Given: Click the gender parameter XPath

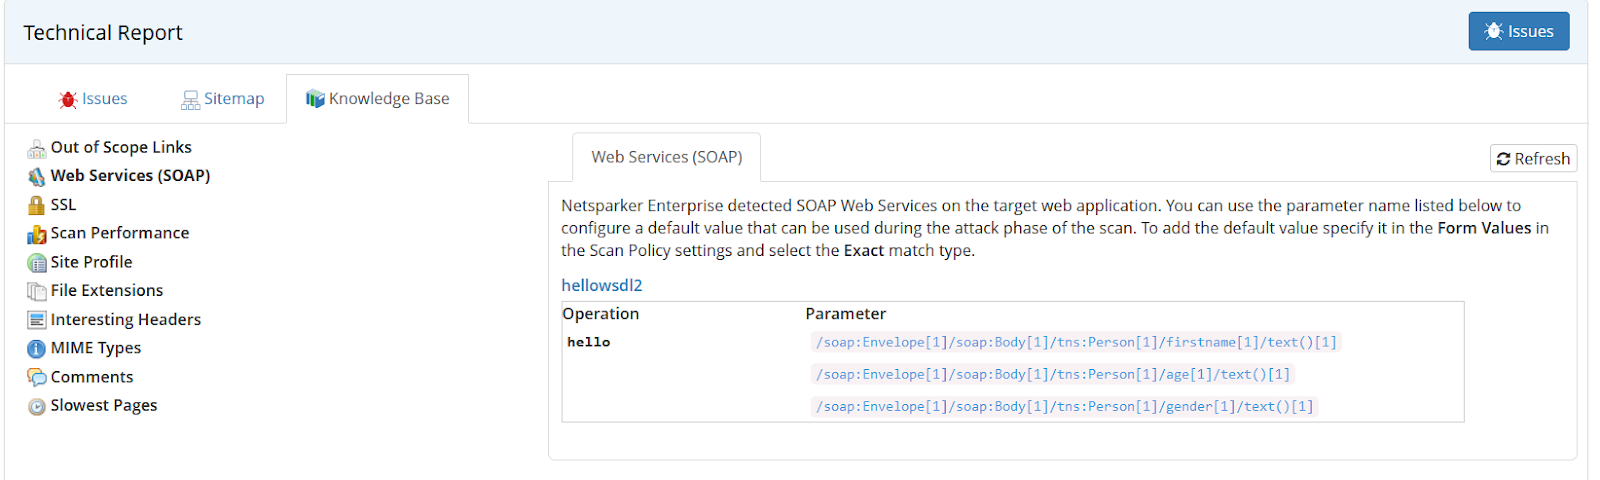Looking at the screenshot, I should point(1064,406).
